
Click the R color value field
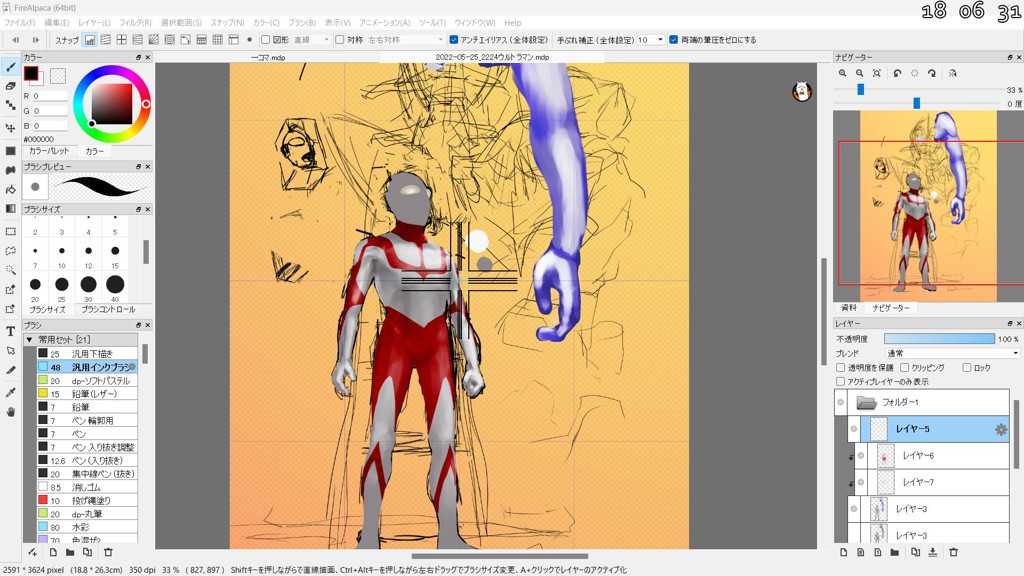(50, 96)
